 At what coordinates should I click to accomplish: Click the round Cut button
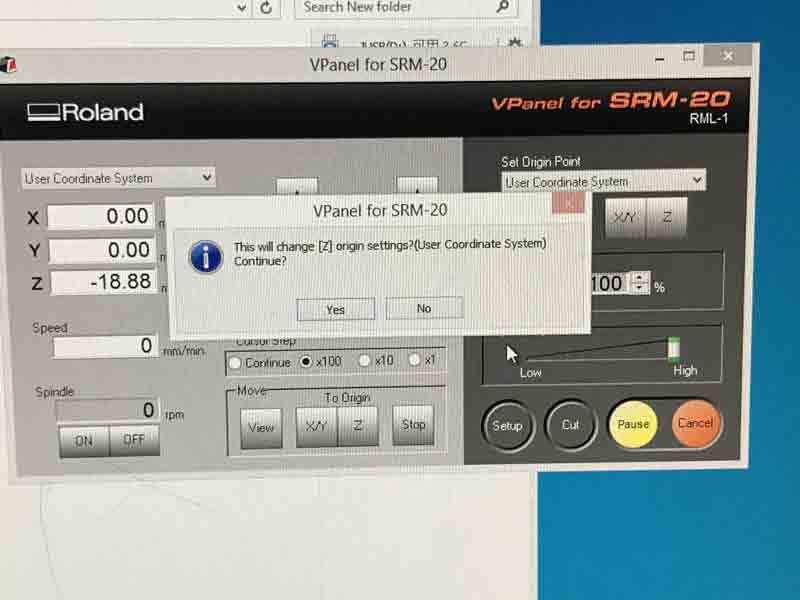click(x=570, y=425)
